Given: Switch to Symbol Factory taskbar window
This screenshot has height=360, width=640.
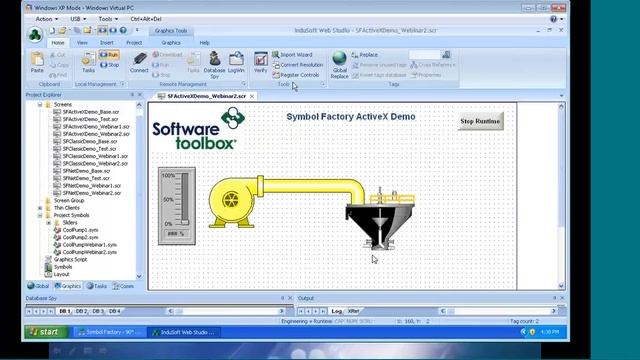Looking at the screenshot, I should 110,332.
